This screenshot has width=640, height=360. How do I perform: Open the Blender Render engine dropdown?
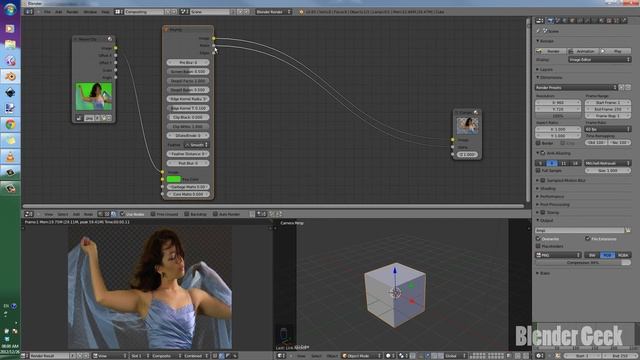click(273, 12)
